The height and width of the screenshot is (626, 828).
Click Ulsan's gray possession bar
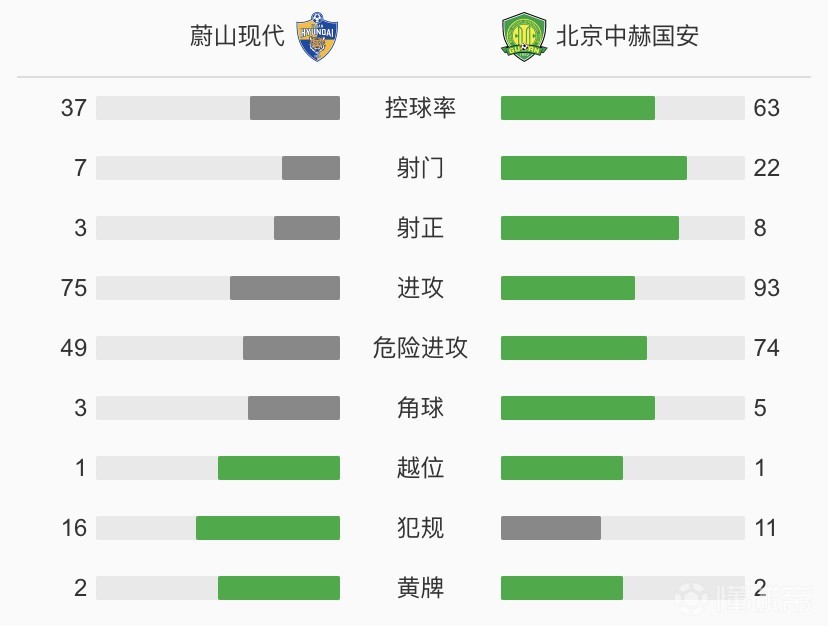295,108
